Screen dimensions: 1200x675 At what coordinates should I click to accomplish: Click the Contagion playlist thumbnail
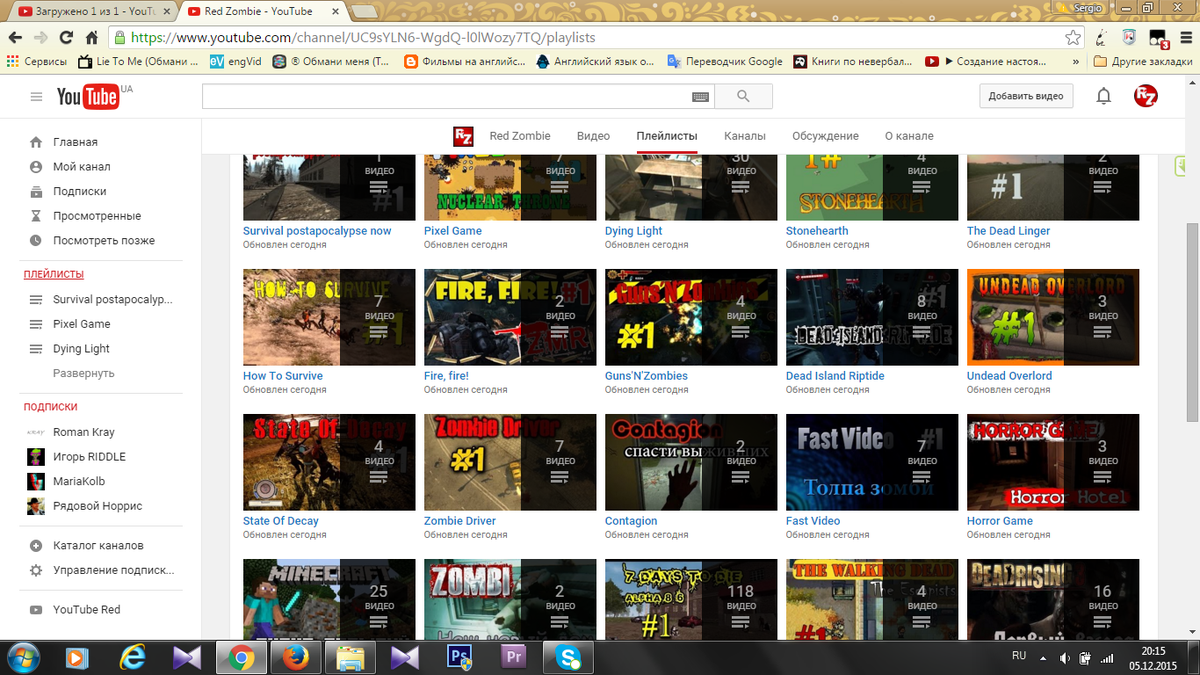(x=691, y=462)
